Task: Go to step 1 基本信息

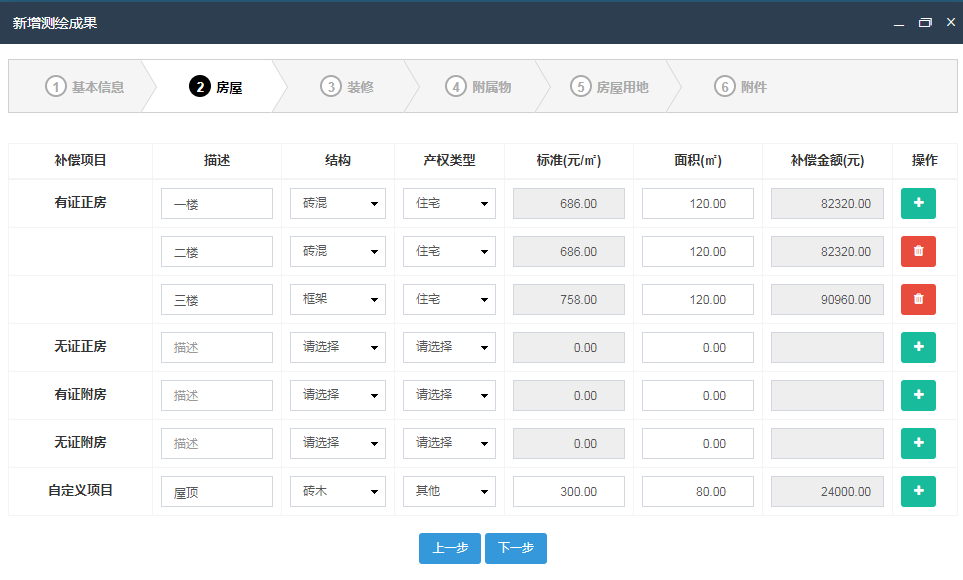Action: (x=85, y=87)
